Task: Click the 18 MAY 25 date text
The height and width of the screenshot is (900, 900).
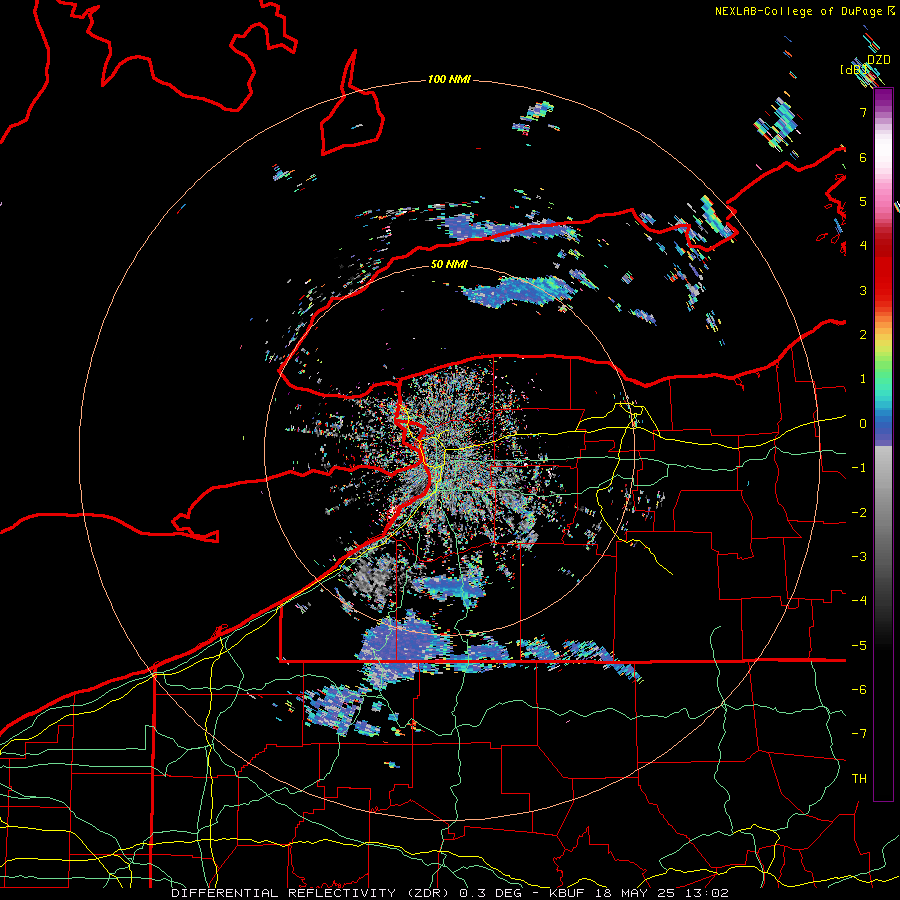Action: (x=638, y=893)
